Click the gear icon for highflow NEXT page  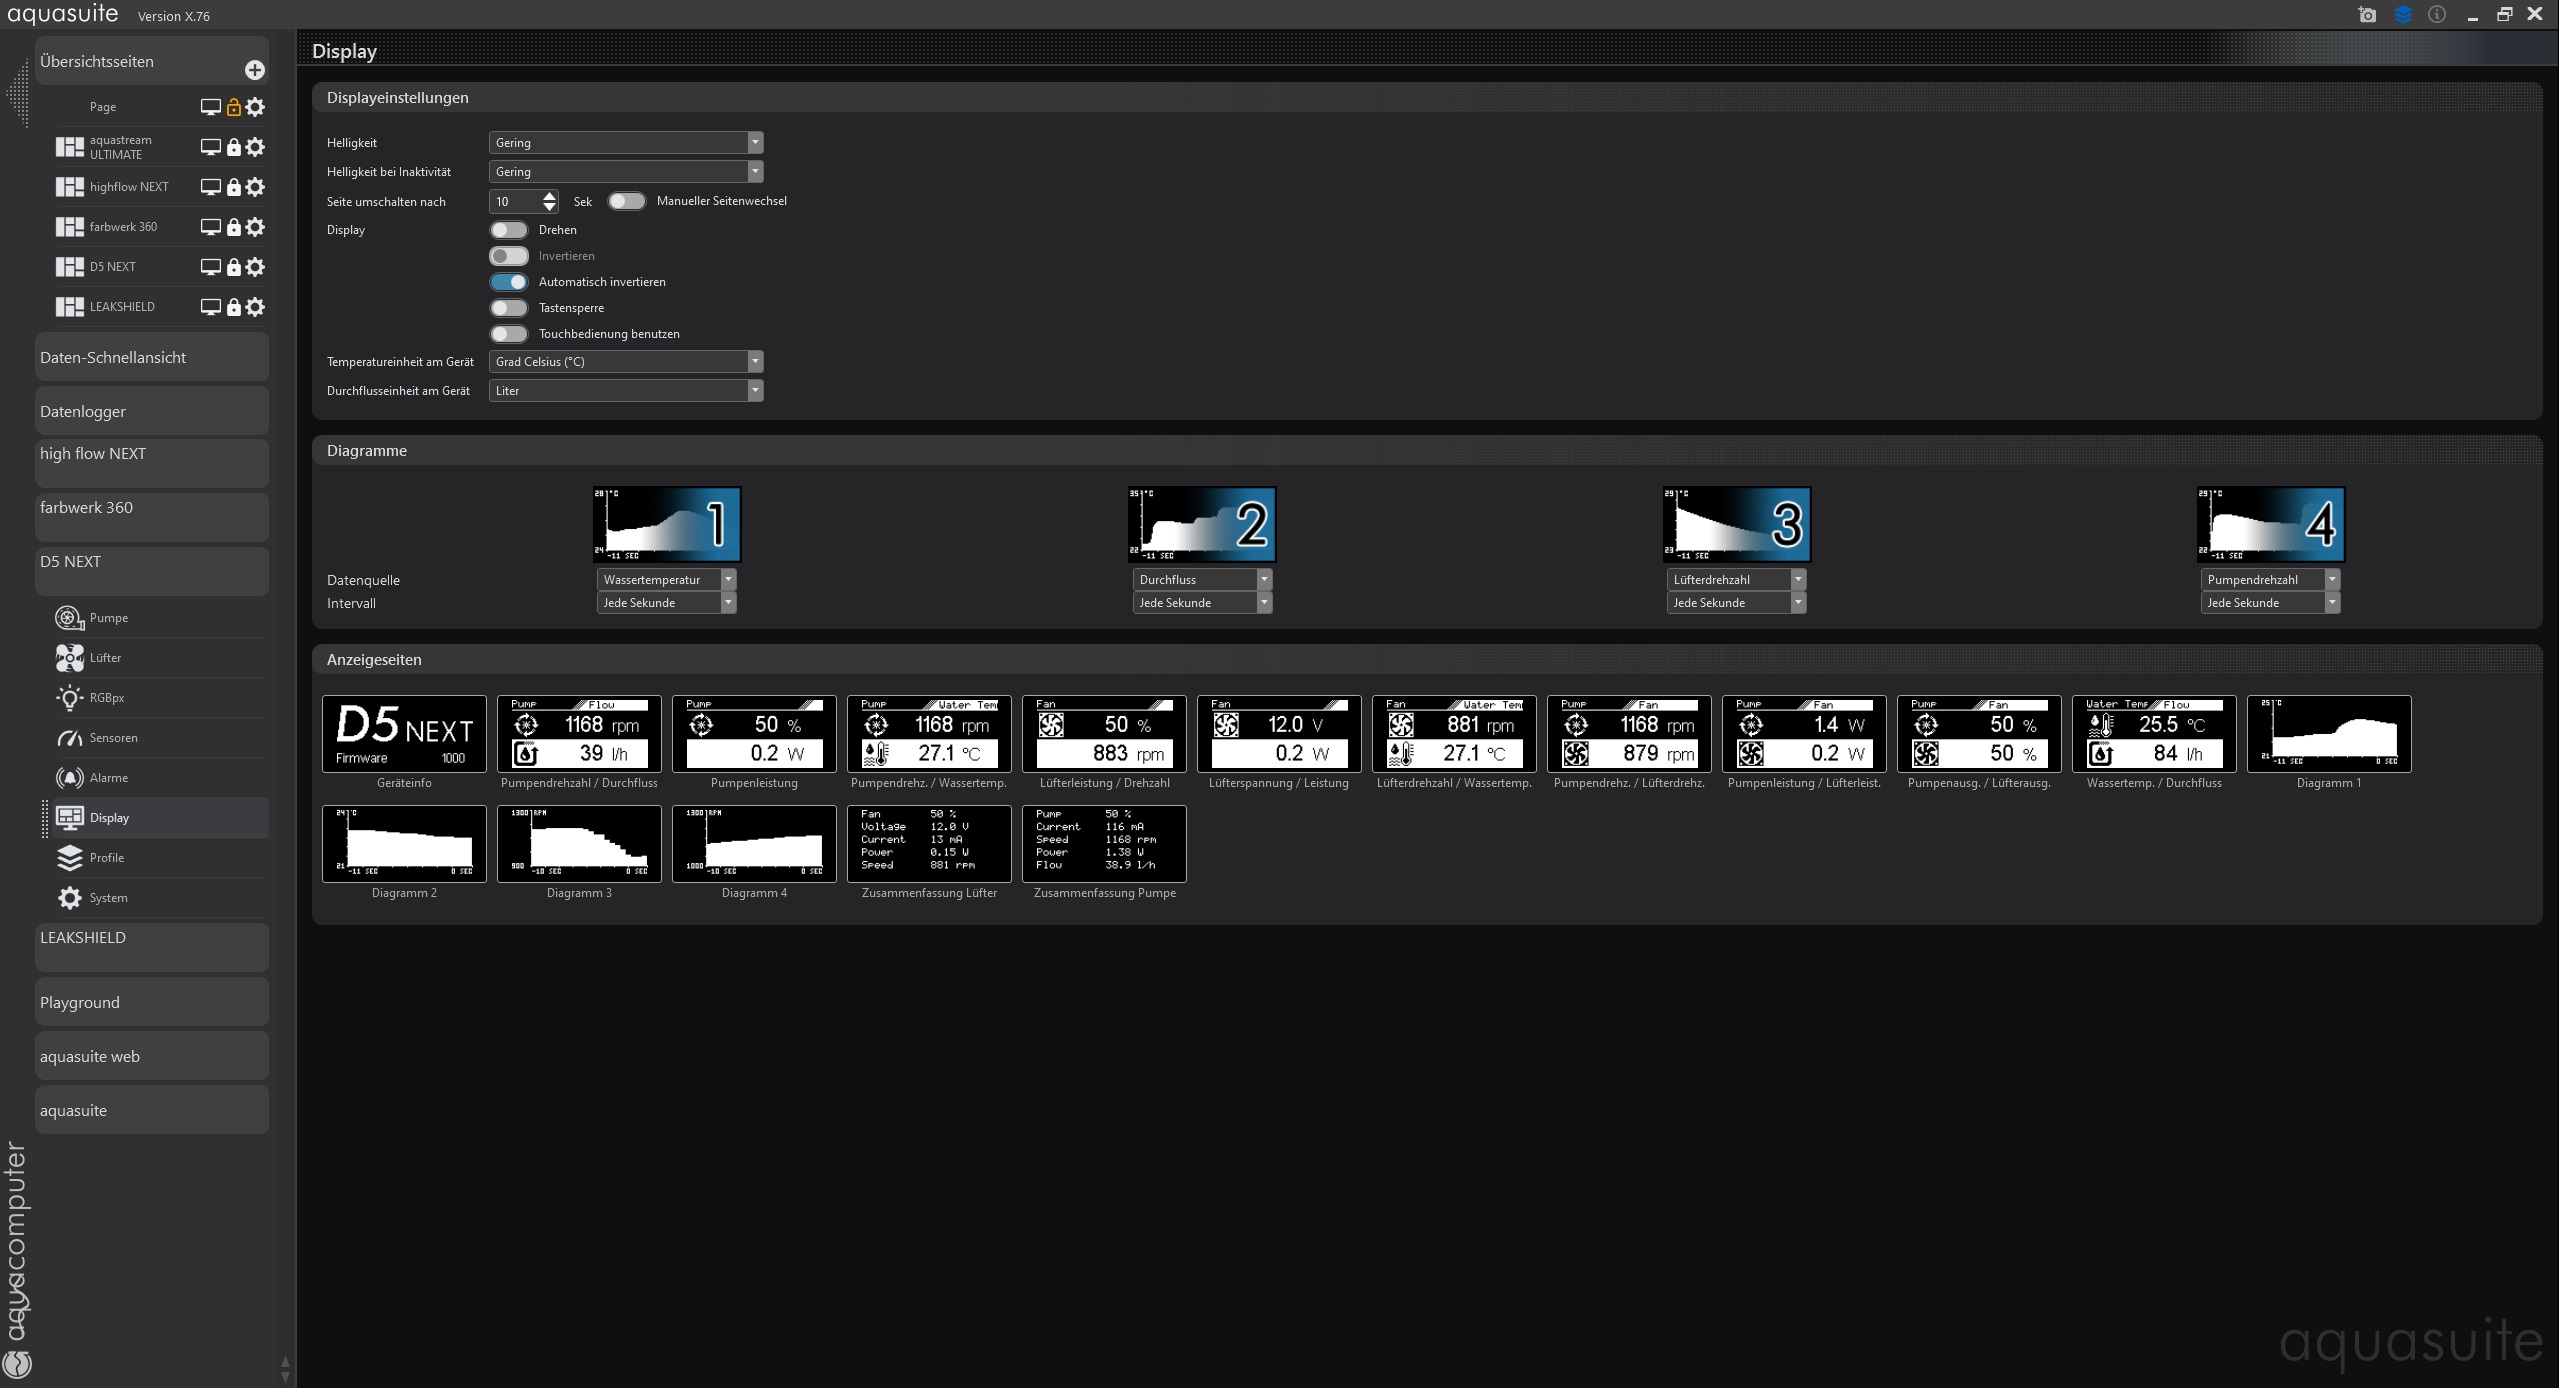click(256, 187)
